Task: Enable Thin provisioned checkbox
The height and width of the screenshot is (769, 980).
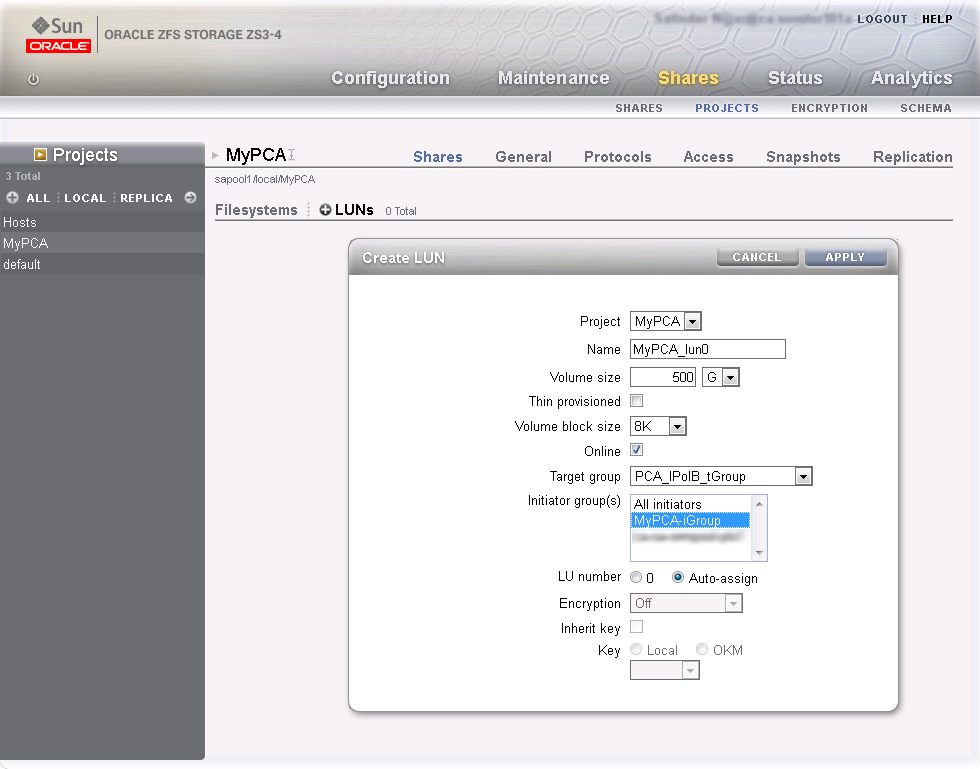Action: pos(637,400)
